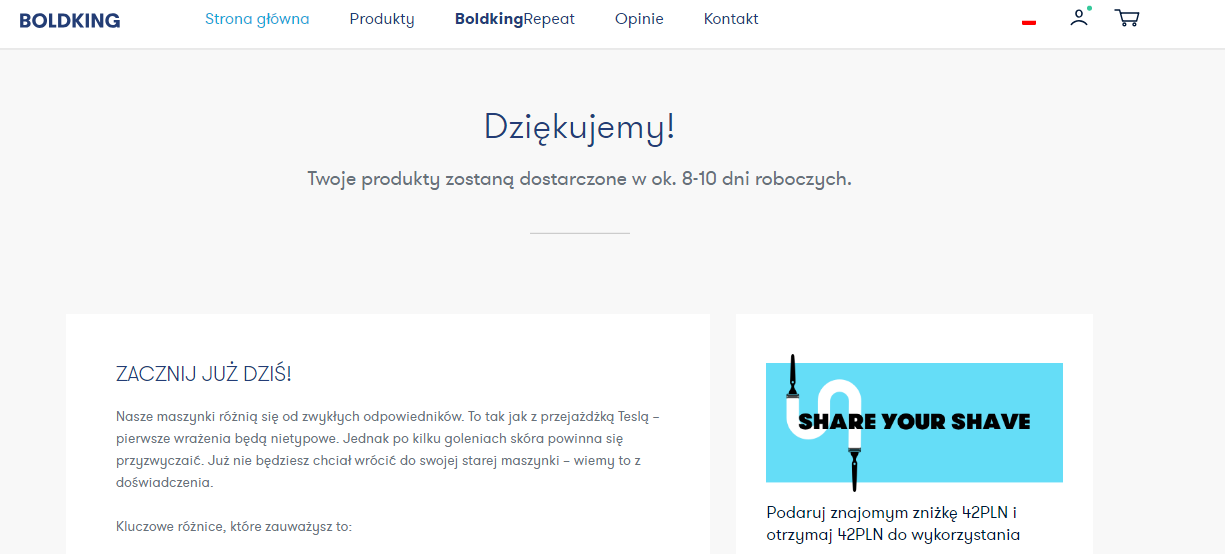Click the Podaruj znajomym zniżkę 42PLN text
The height and width of the screenshot is (554, 1225).
893,524
